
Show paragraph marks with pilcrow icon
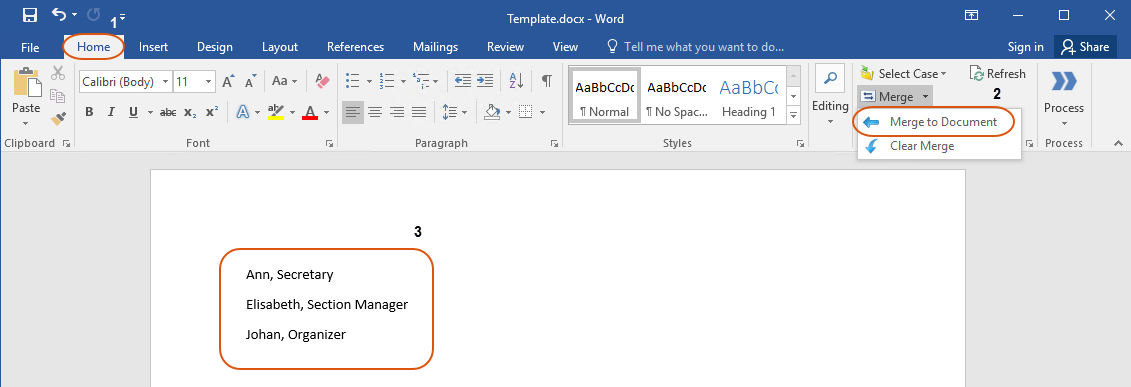547,81
